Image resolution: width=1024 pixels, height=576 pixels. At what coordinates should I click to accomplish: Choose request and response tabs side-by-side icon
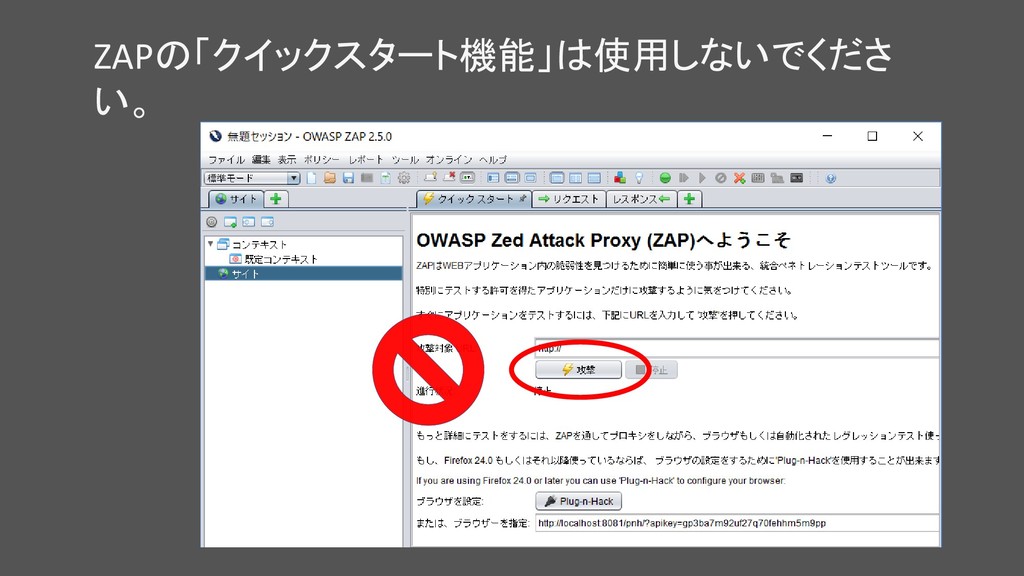coord(556,178)
